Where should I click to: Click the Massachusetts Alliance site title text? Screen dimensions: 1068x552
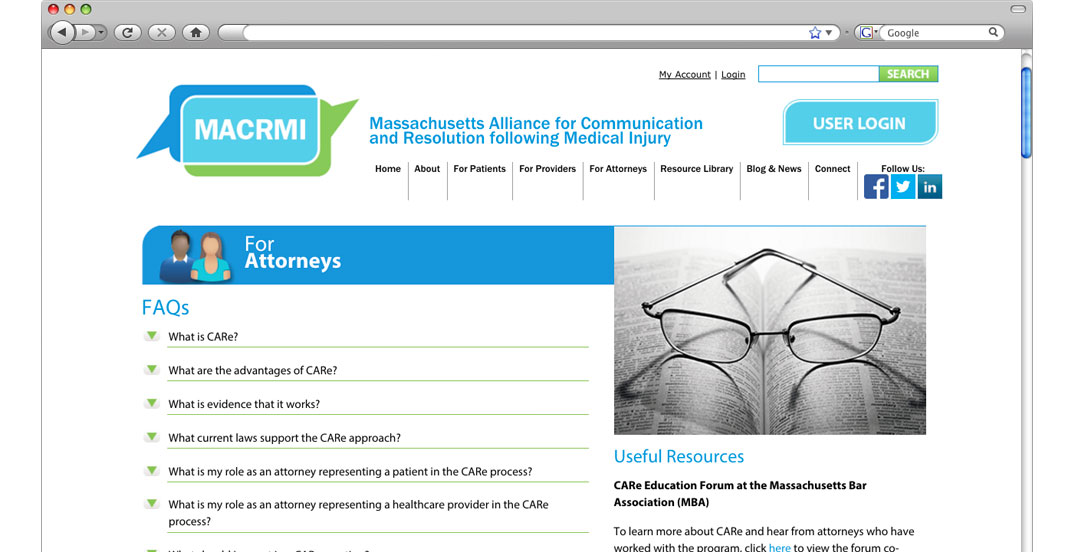point(536,131)
